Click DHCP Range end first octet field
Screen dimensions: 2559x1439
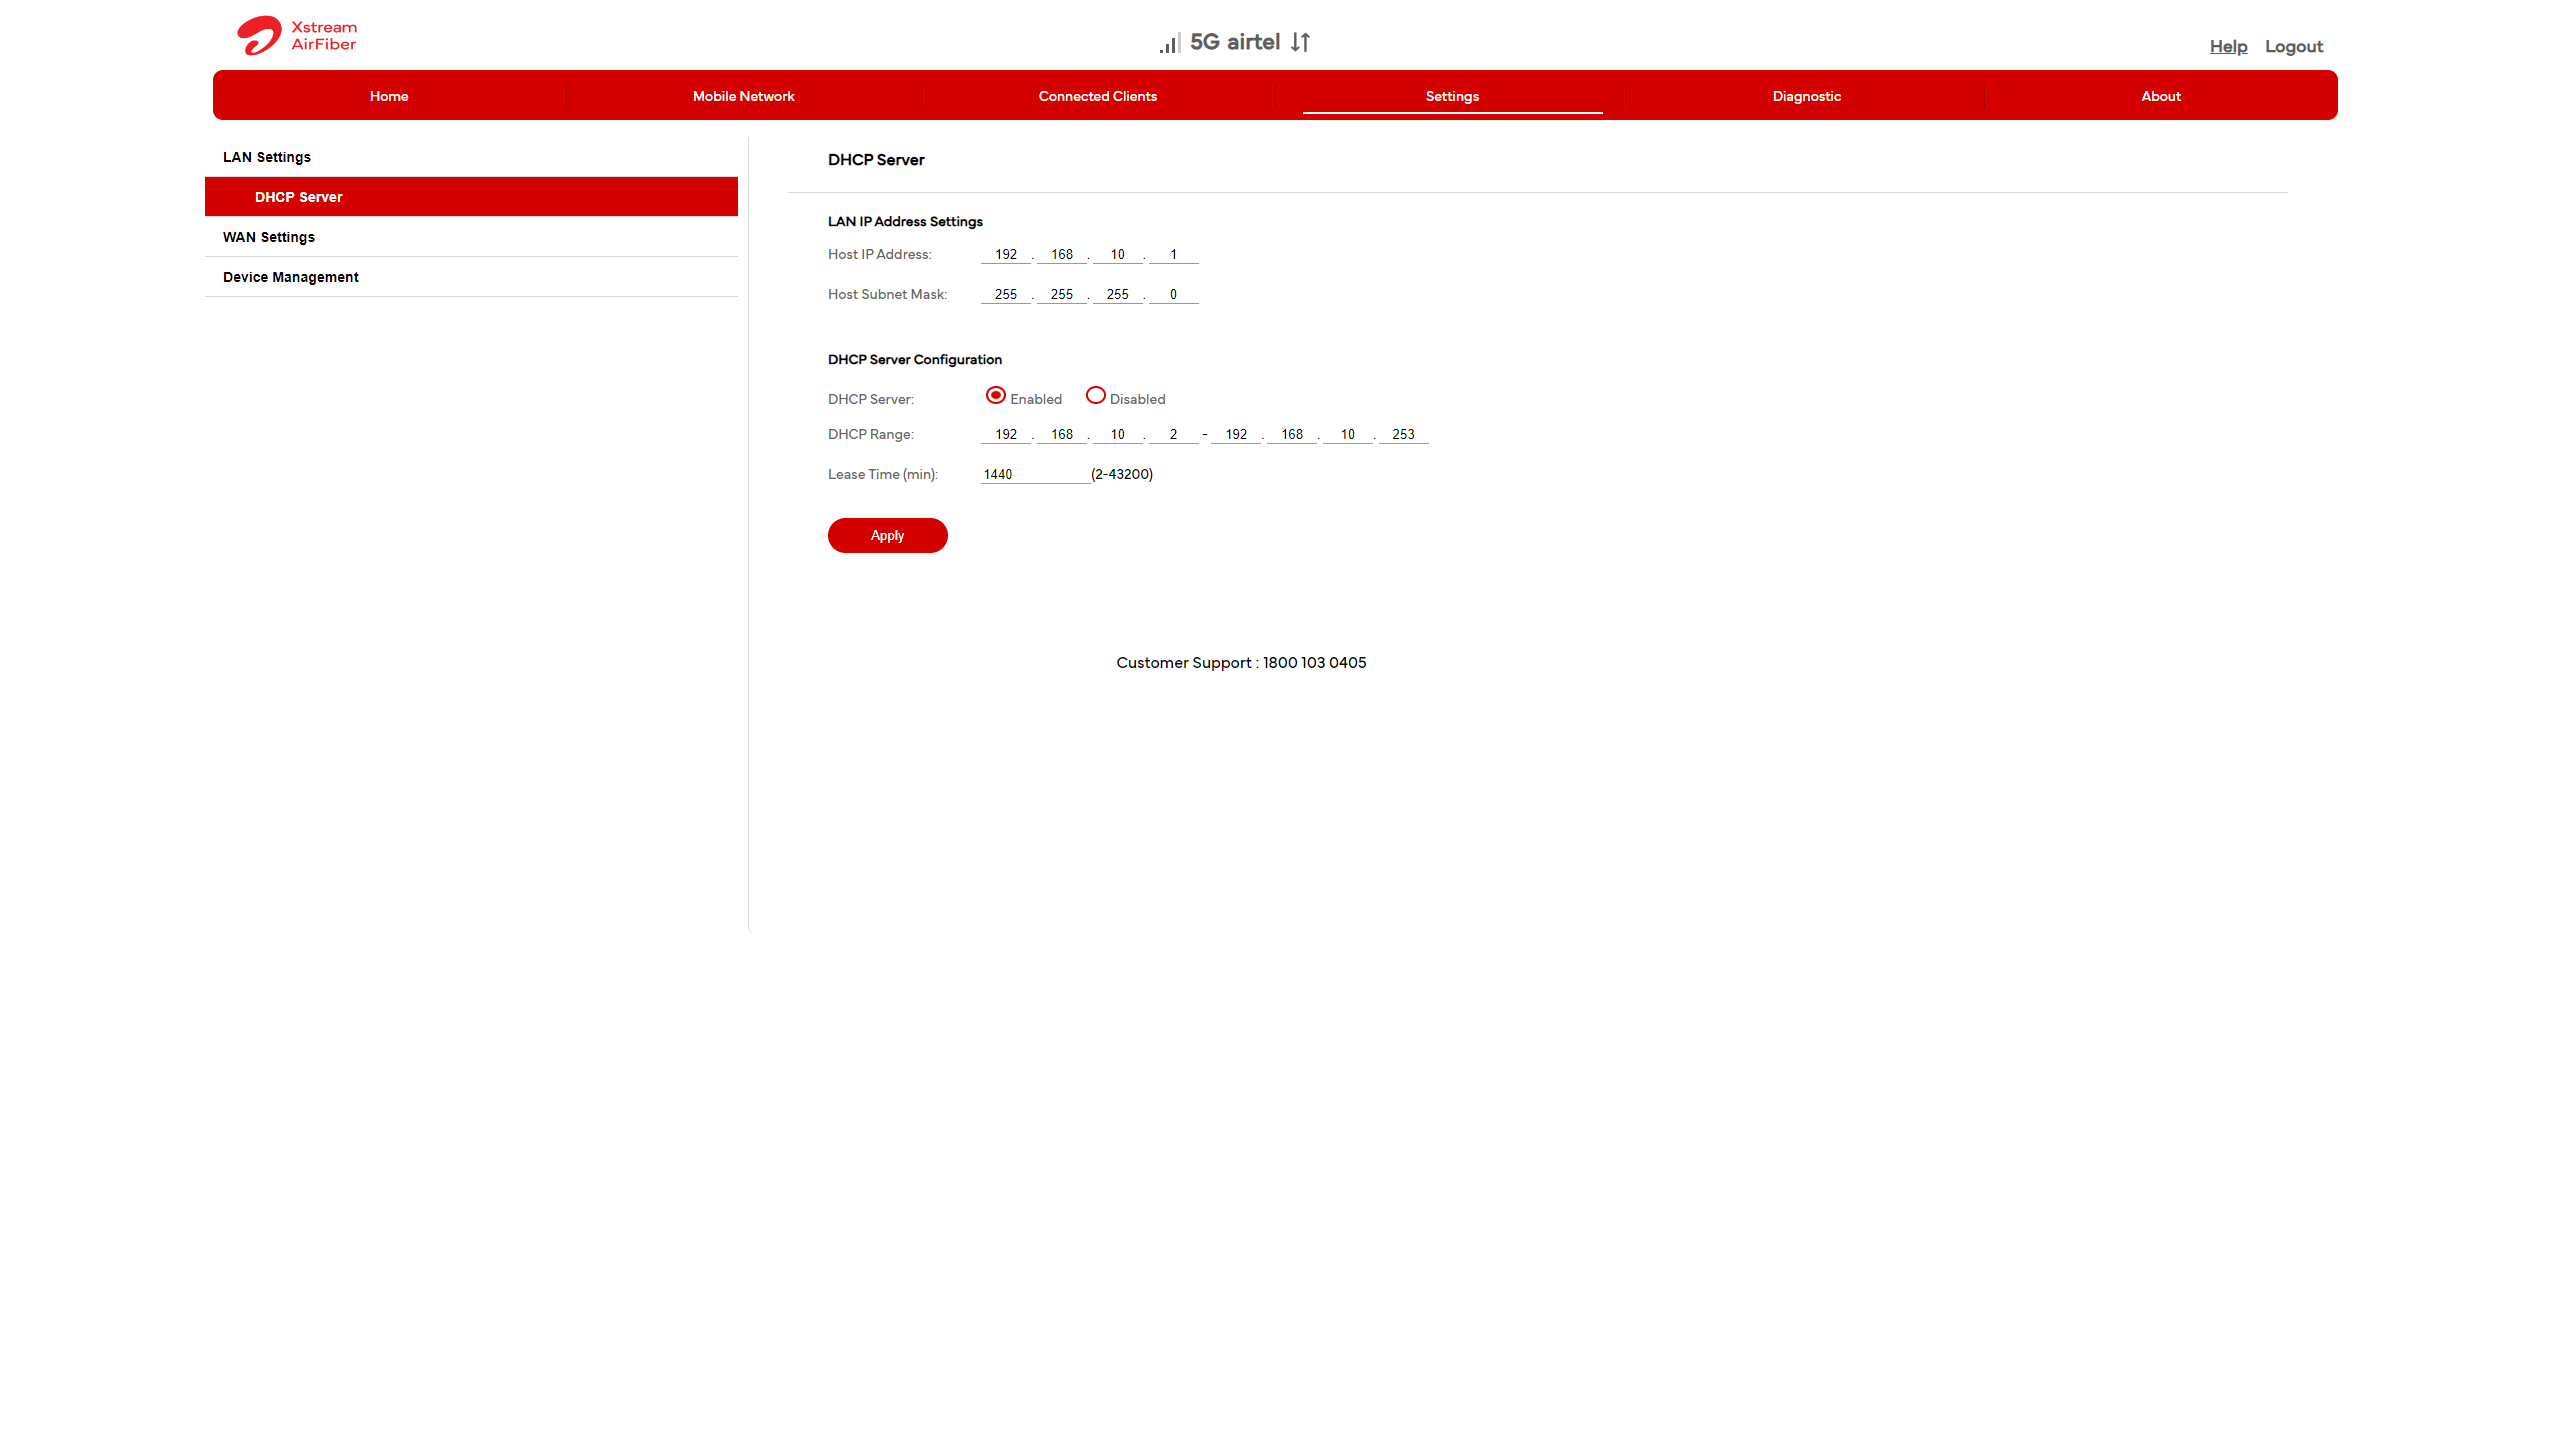[x=1236, y=434]
